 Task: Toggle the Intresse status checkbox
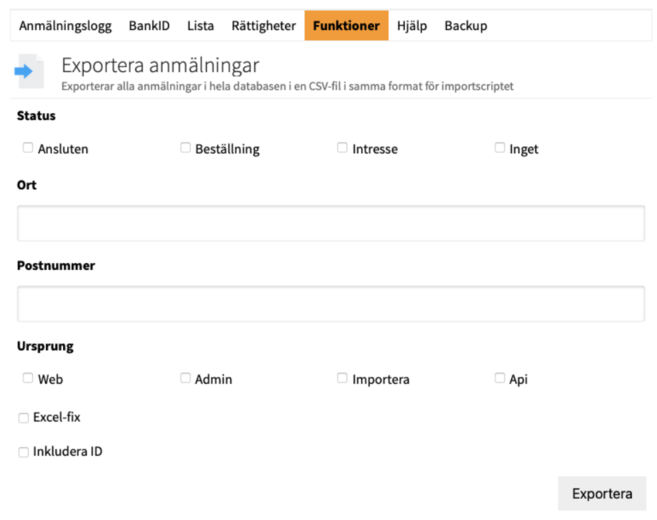point(342,148)
